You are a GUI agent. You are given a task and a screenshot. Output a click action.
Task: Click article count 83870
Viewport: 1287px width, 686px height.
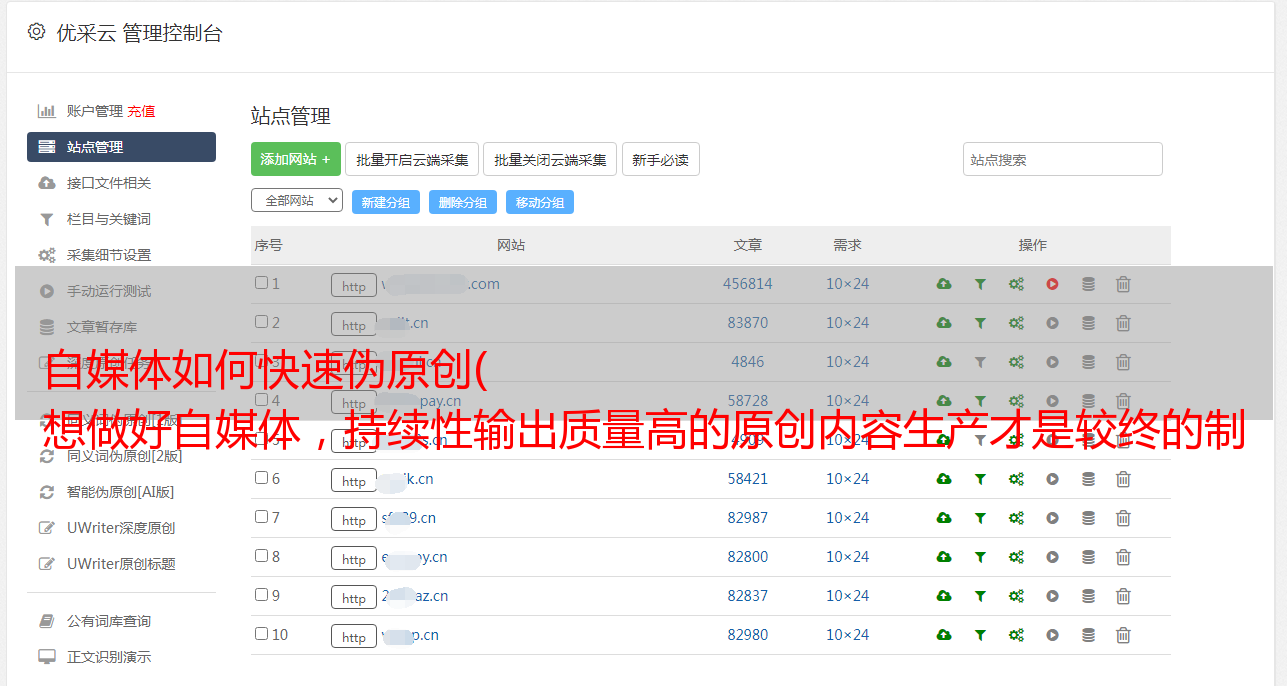(x=748, y=323)
